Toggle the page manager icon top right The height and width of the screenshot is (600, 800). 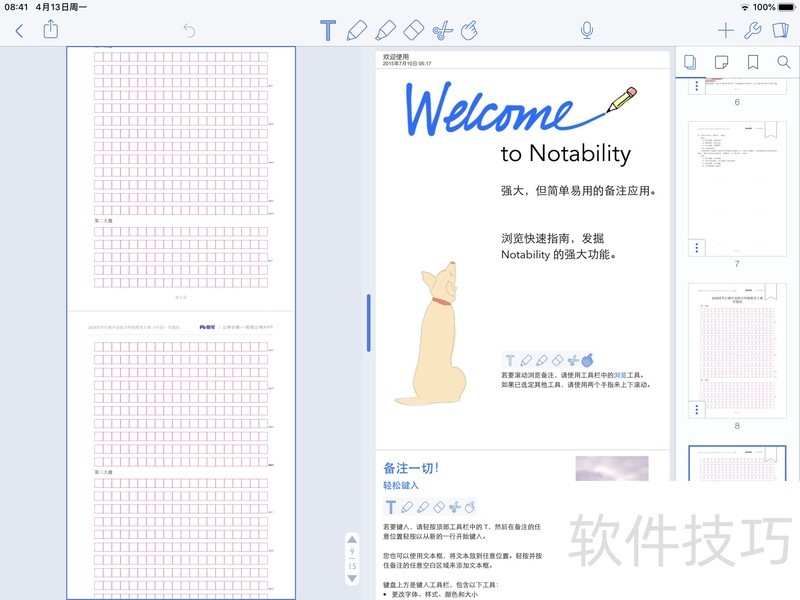point(781,31)
